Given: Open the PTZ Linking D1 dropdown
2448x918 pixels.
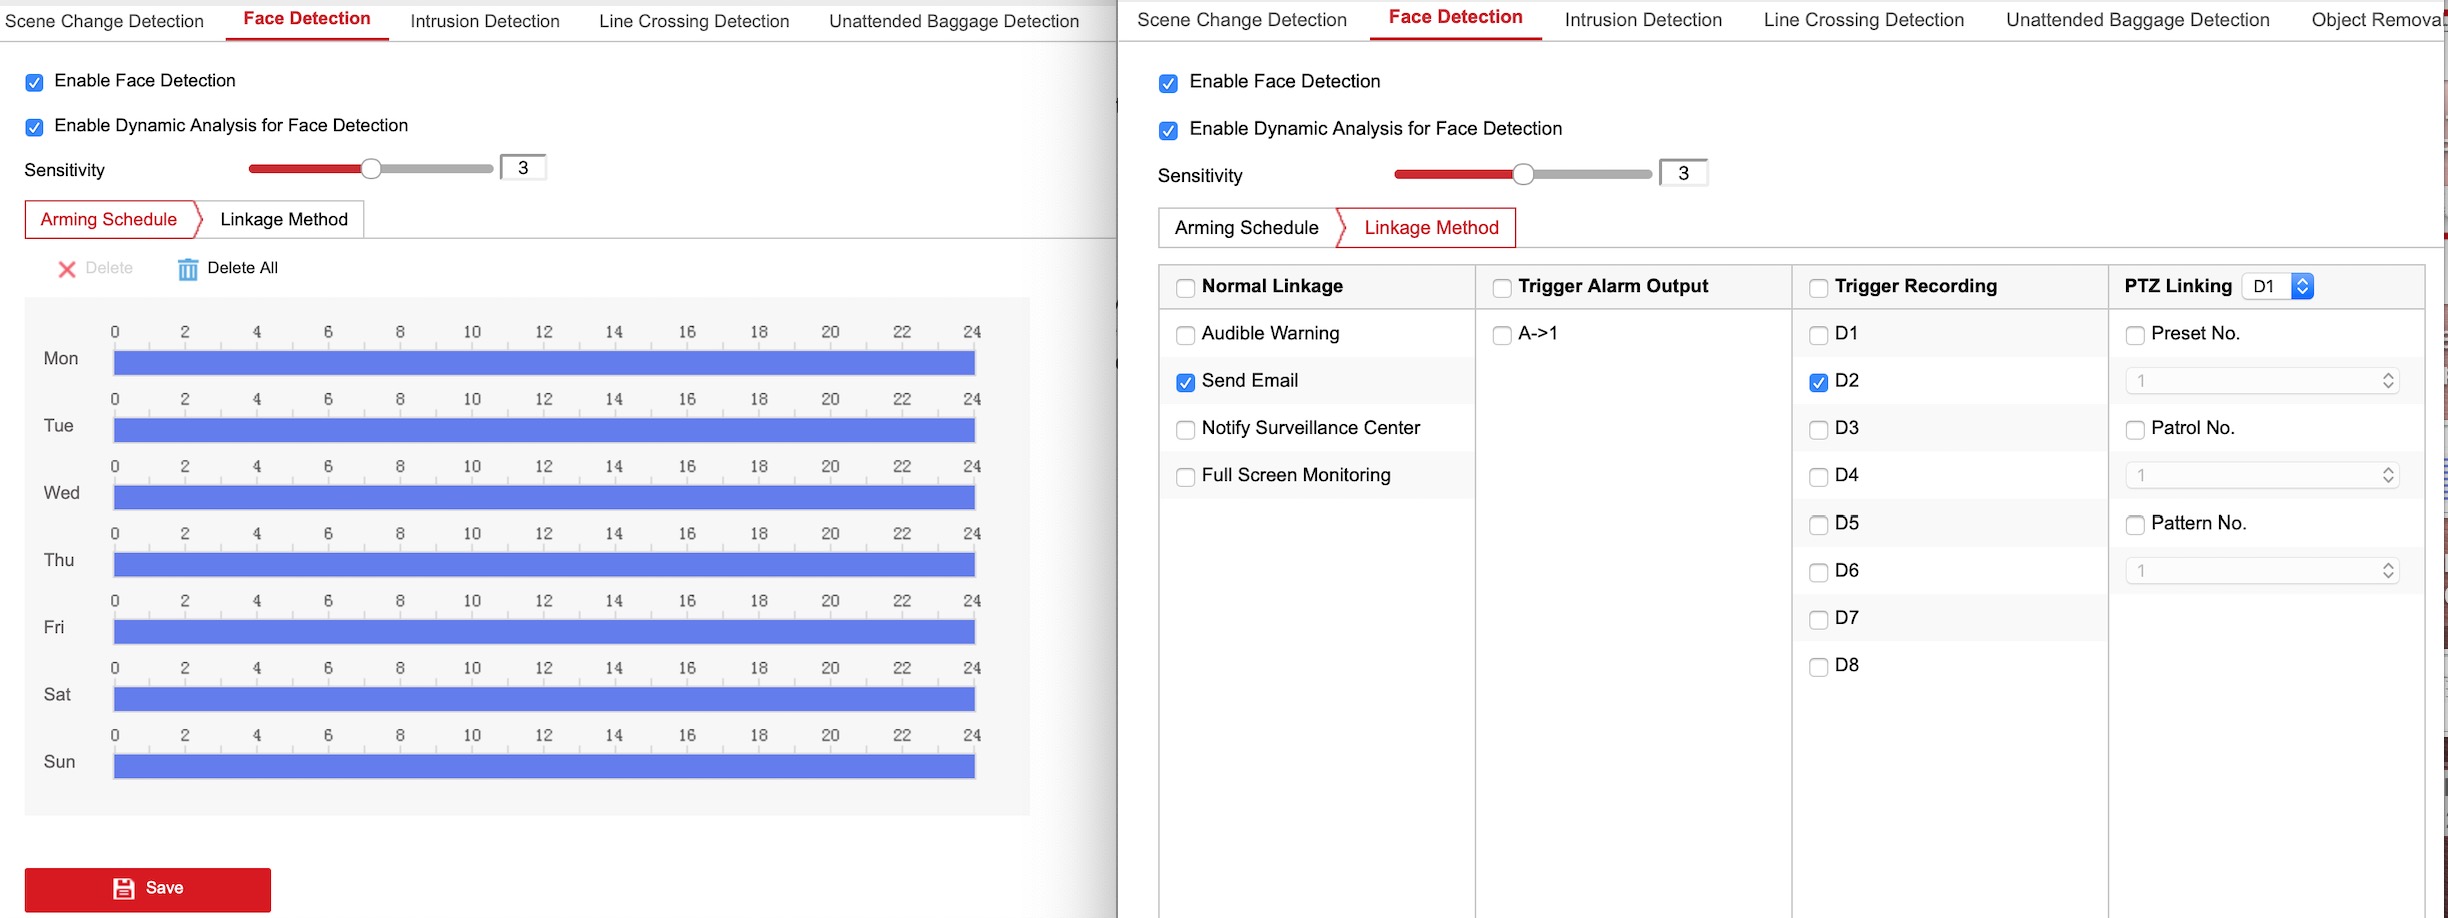Looking at the screenshot, I should tap(2277, 287).
